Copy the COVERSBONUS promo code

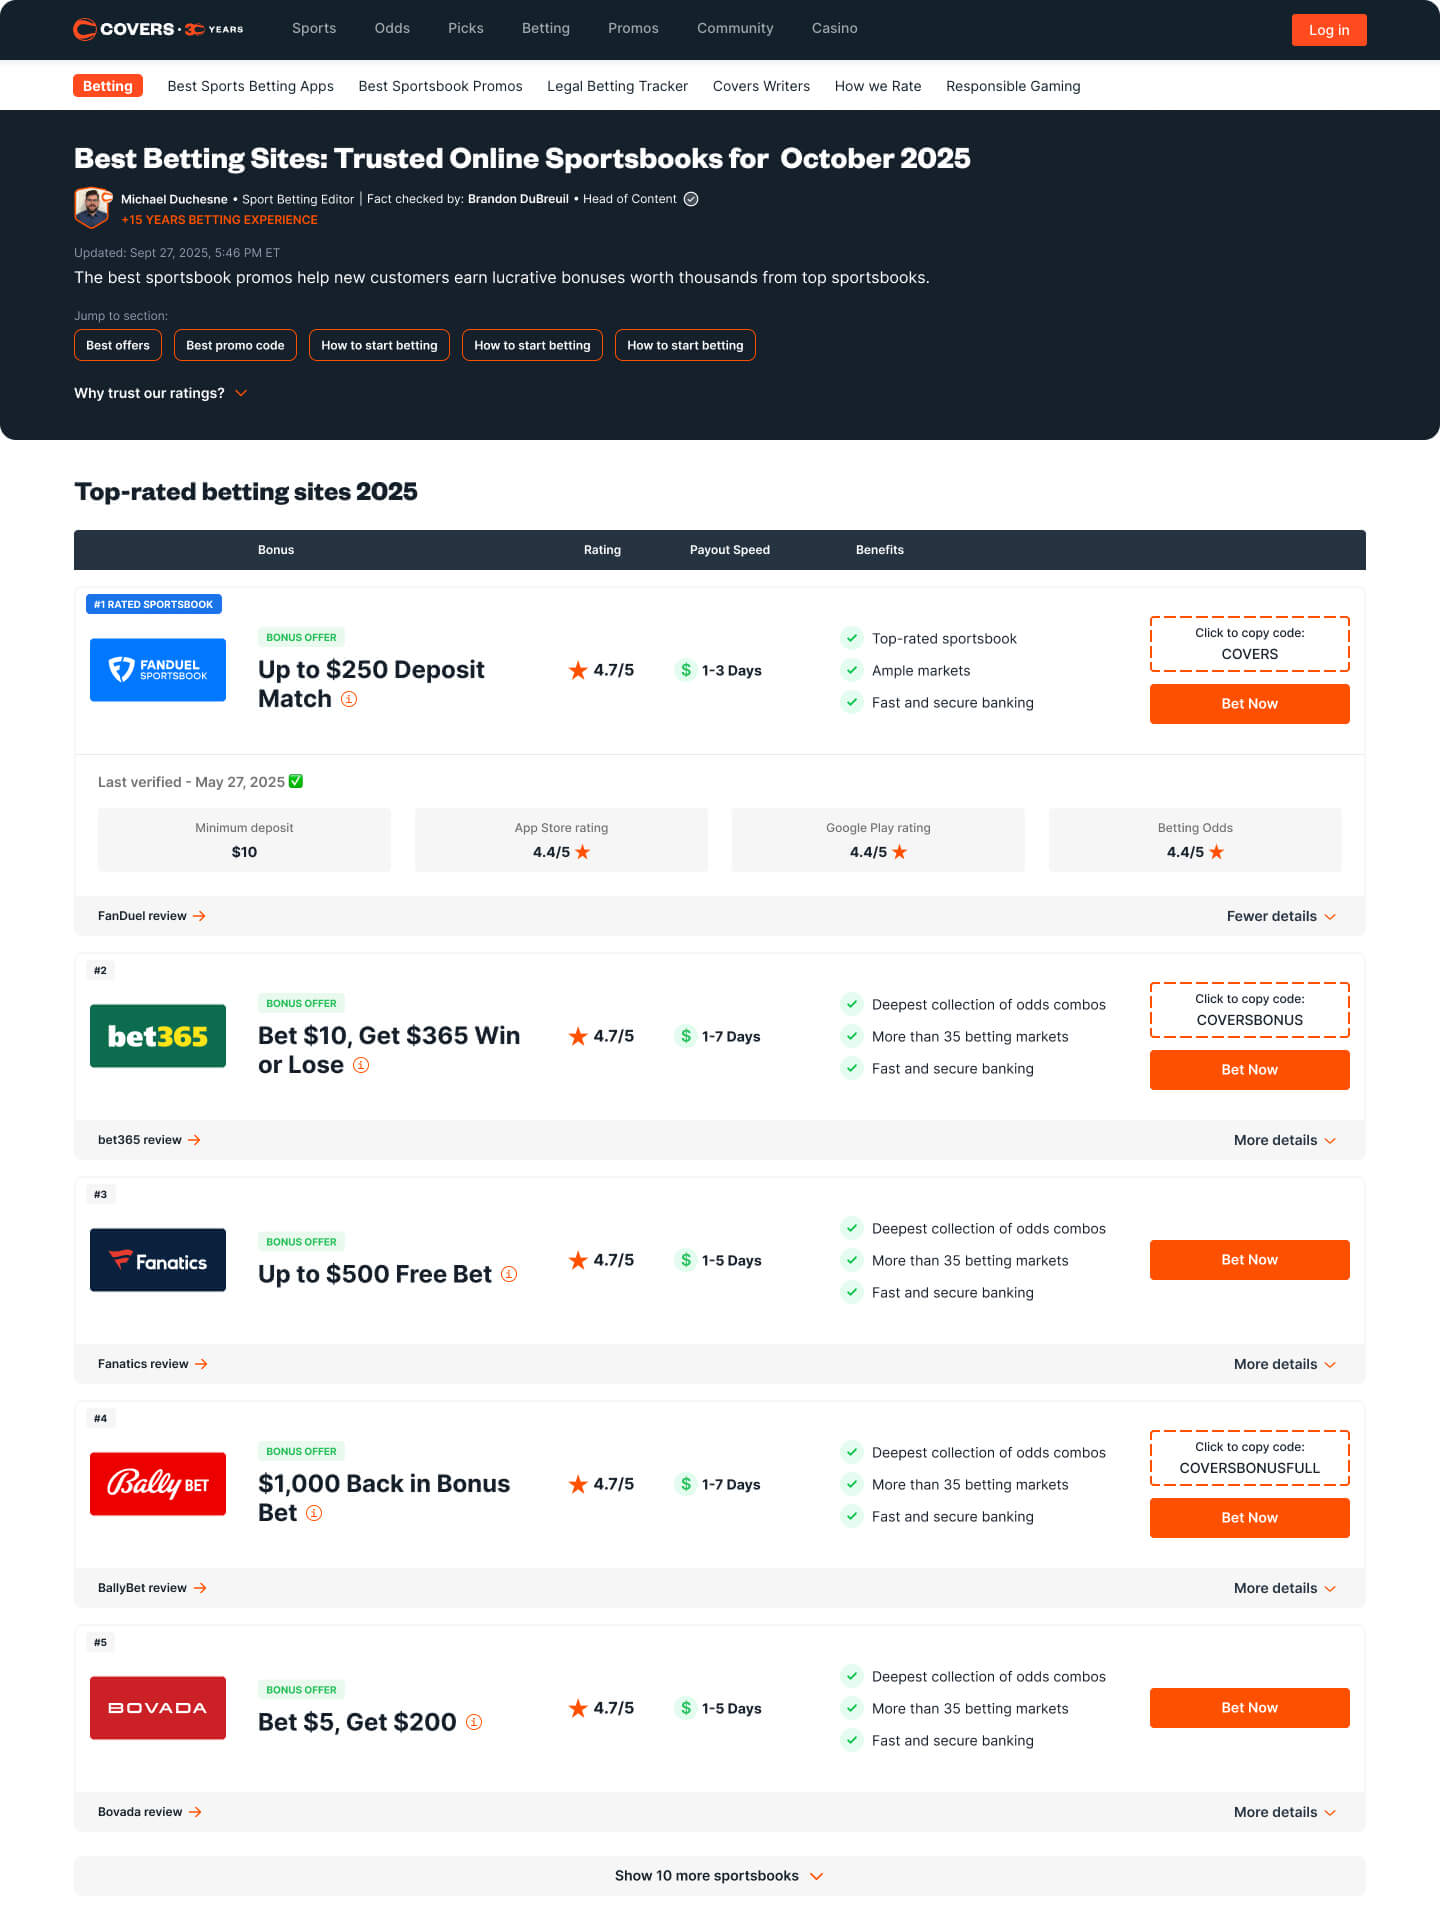click(x=1250, y=1010)
